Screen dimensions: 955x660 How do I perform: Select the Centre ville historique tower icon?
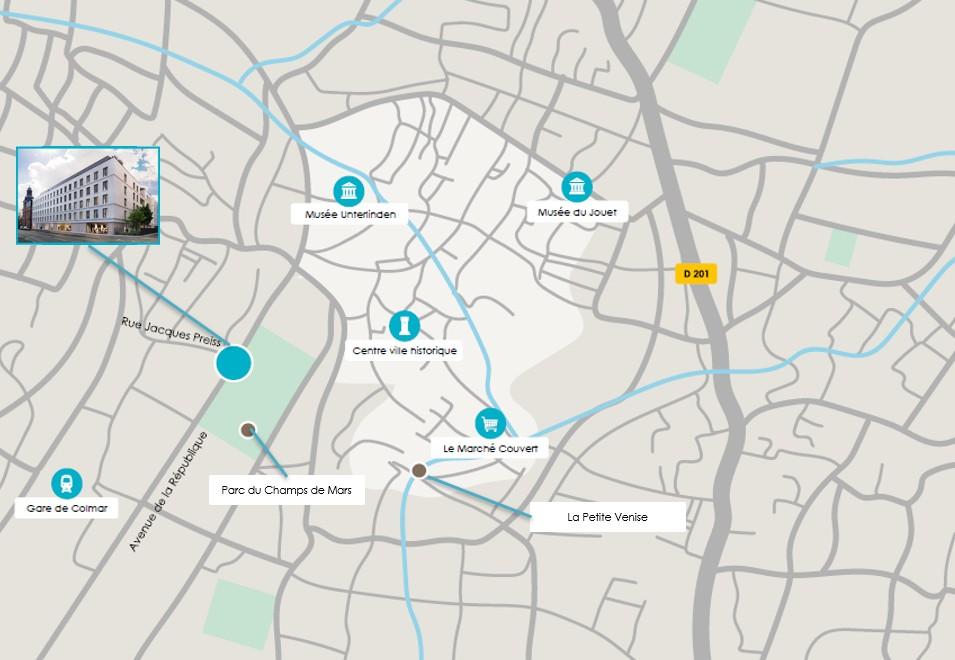404,326
